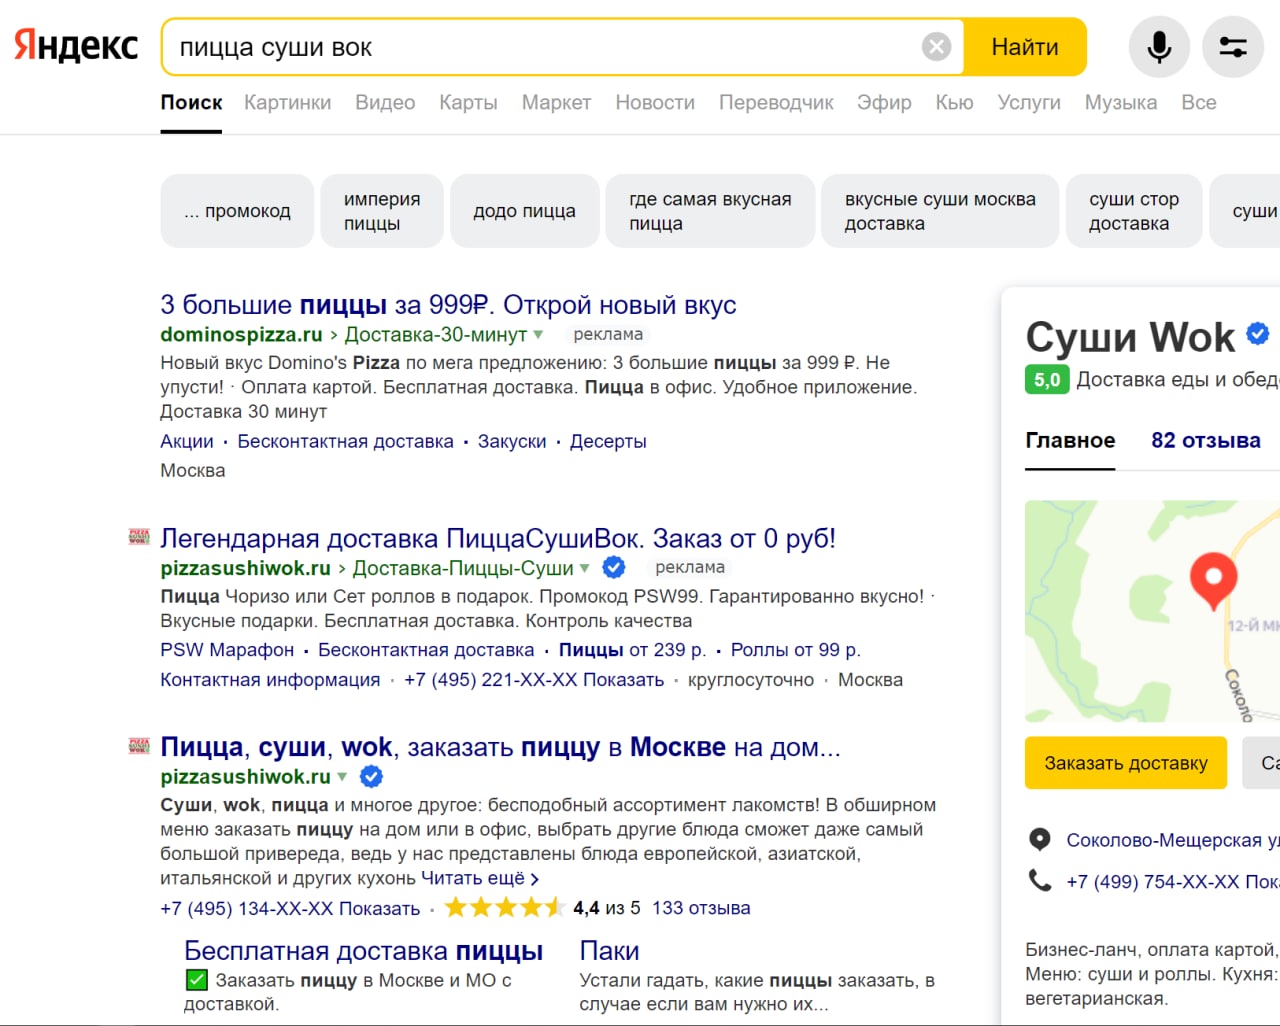Click Заказать доставку button
The height and width of the screenshot is (1026, 1280).
coord(1126,763)
